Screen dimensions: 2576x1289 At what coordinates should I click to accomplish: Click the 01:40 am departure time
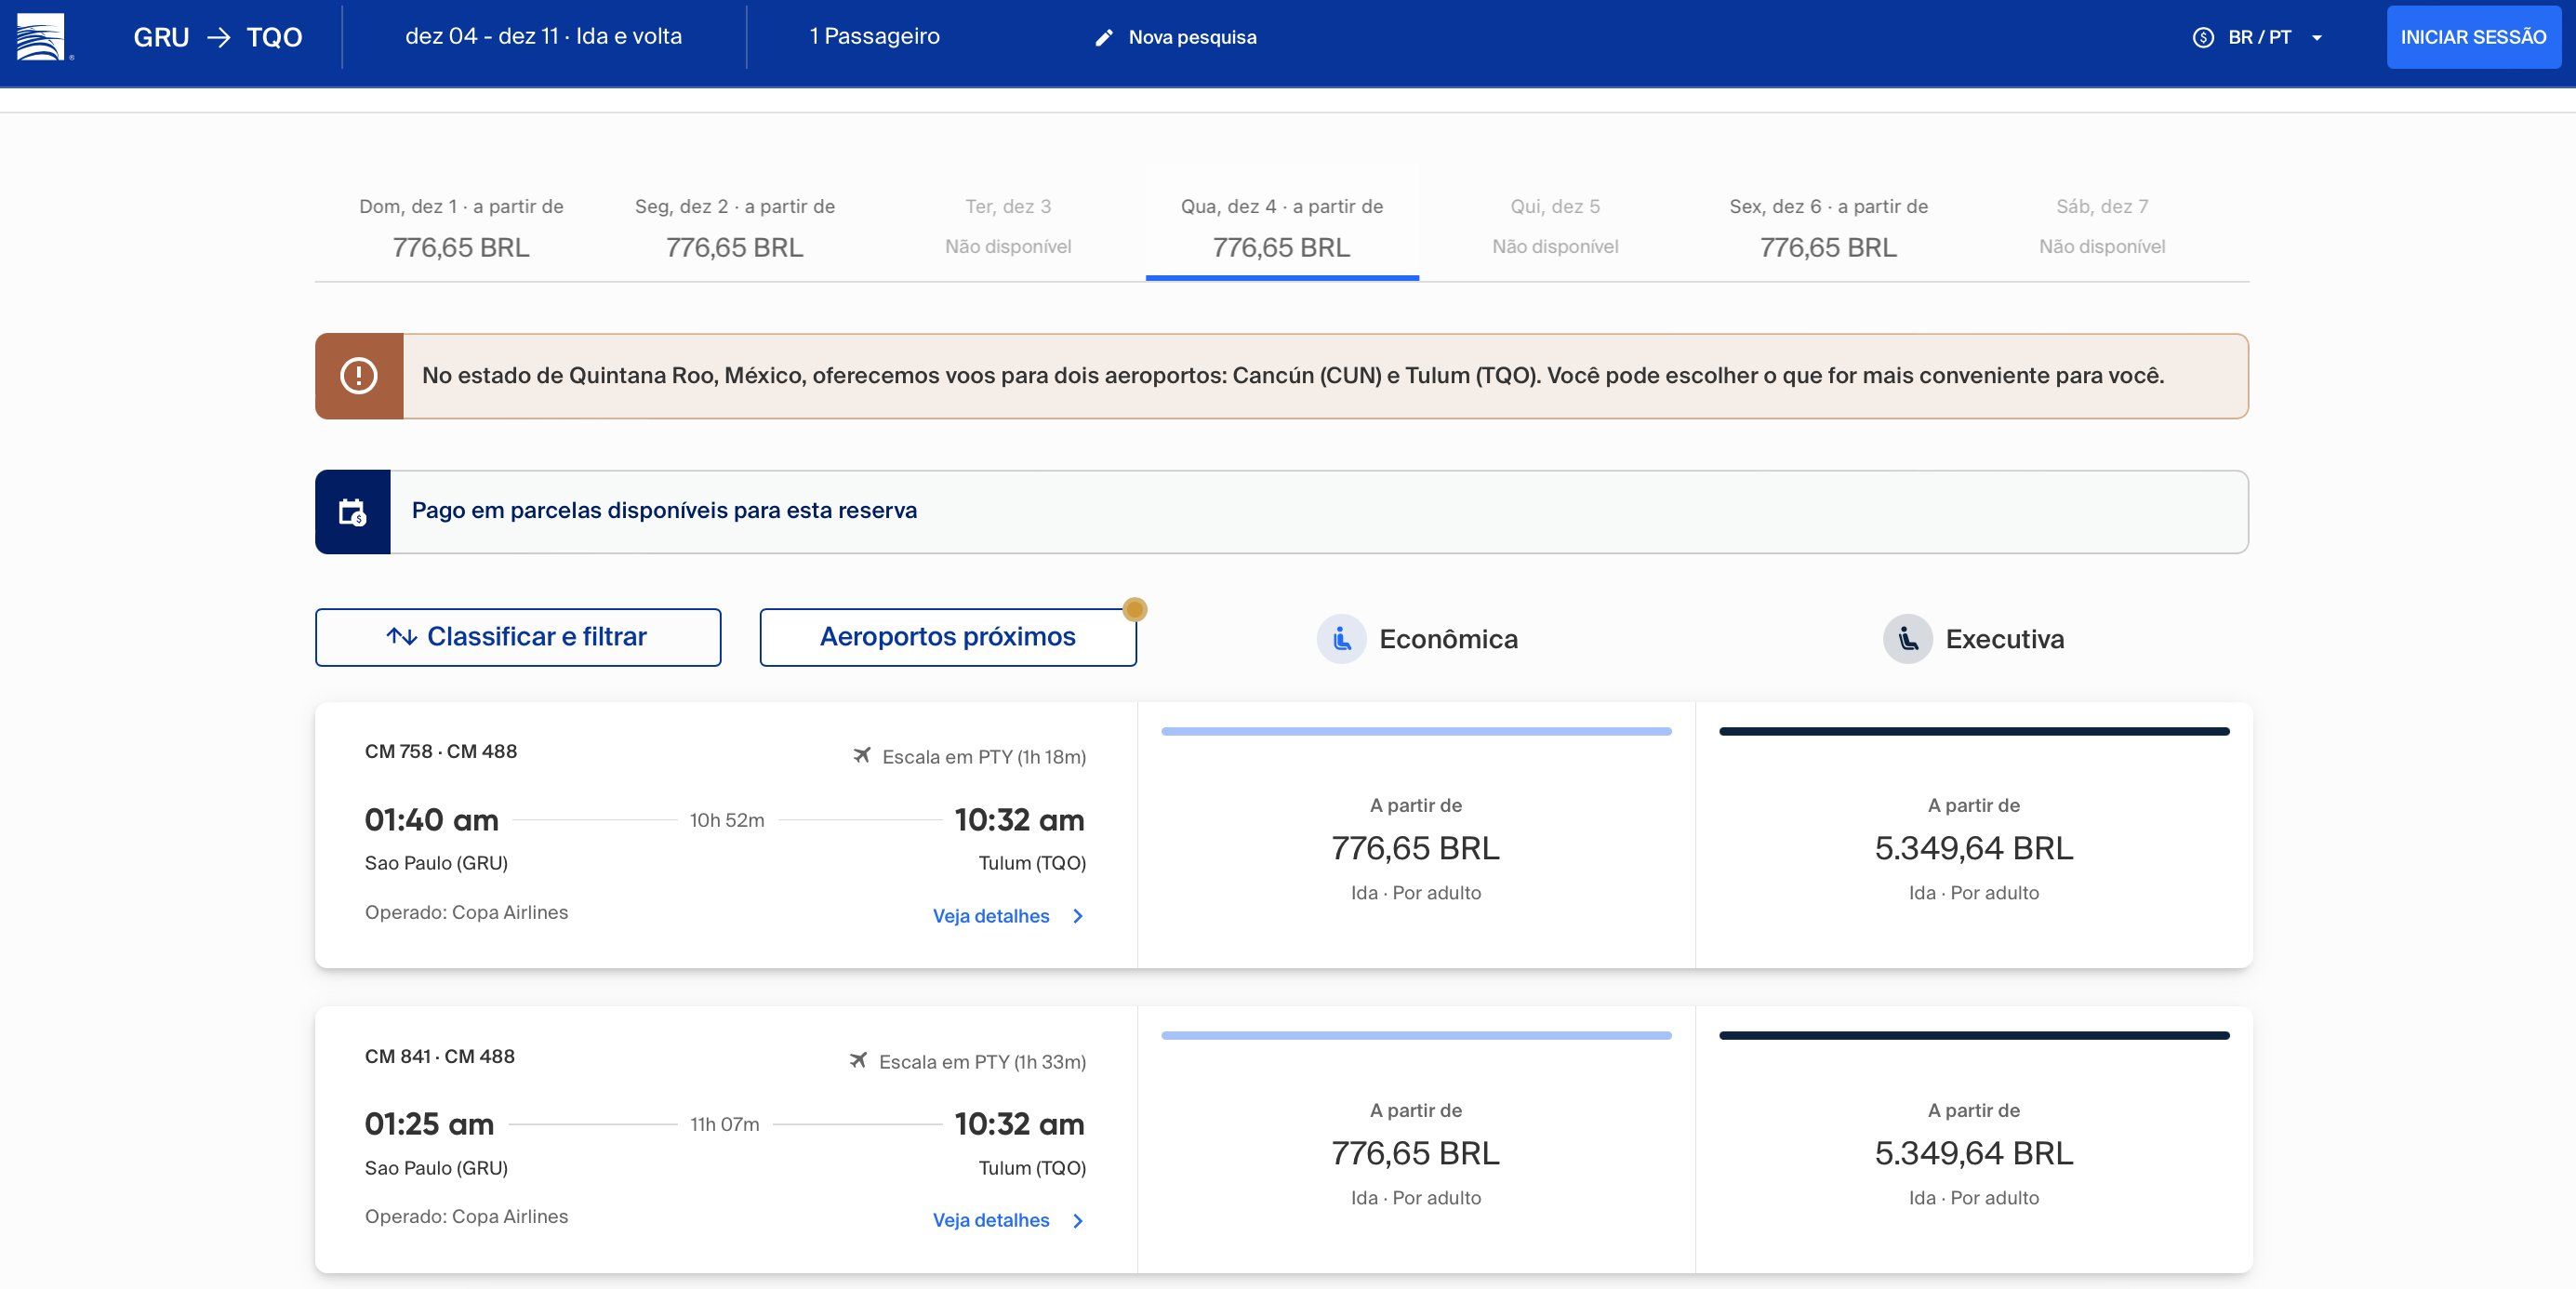pos(432,820)
